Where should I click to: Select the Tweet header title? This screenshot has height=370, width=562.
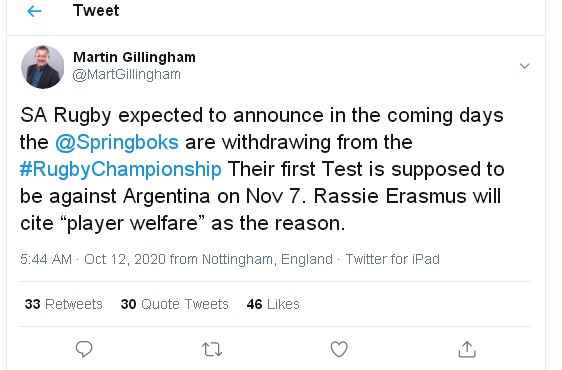96,10
